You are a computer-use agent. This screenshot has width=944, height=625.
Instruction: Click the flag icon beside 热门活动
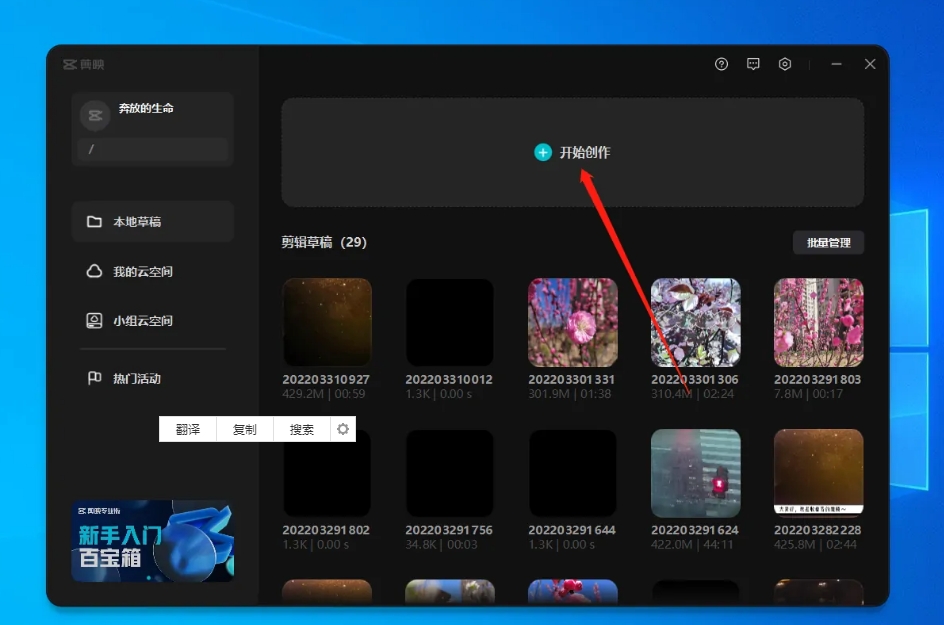[x=94, y=378]
